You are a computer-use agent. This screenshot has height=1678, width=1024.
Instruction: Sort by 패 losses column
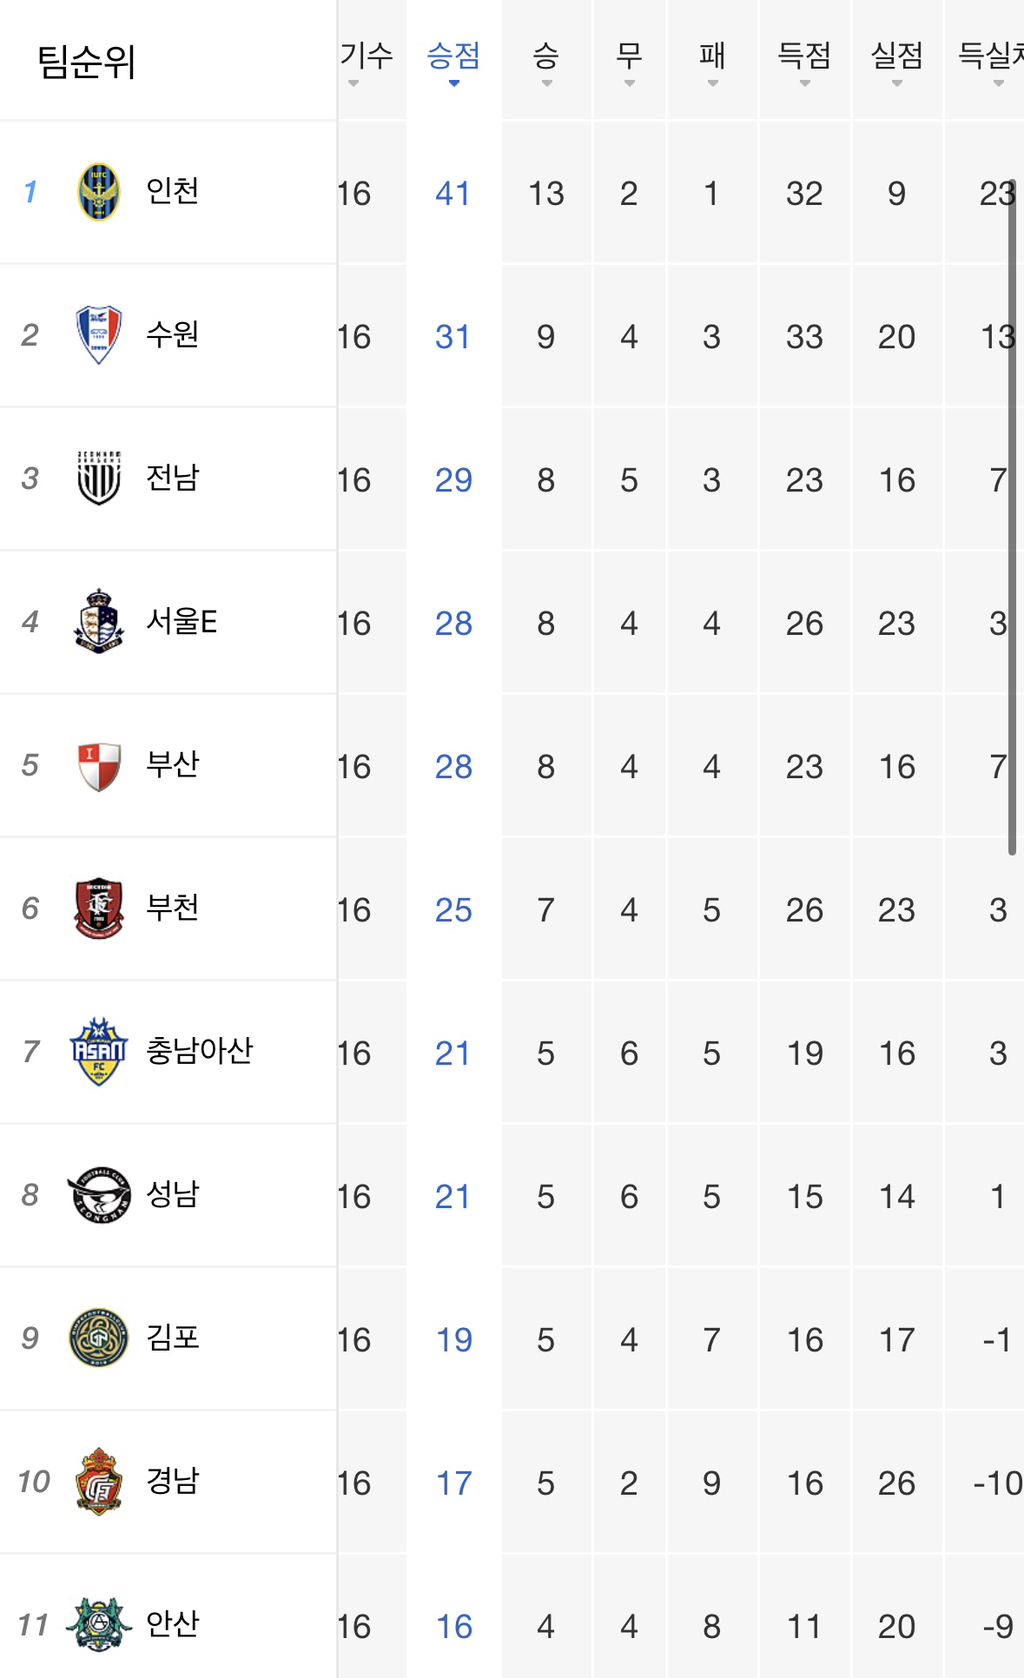click(x=712, y=62)
